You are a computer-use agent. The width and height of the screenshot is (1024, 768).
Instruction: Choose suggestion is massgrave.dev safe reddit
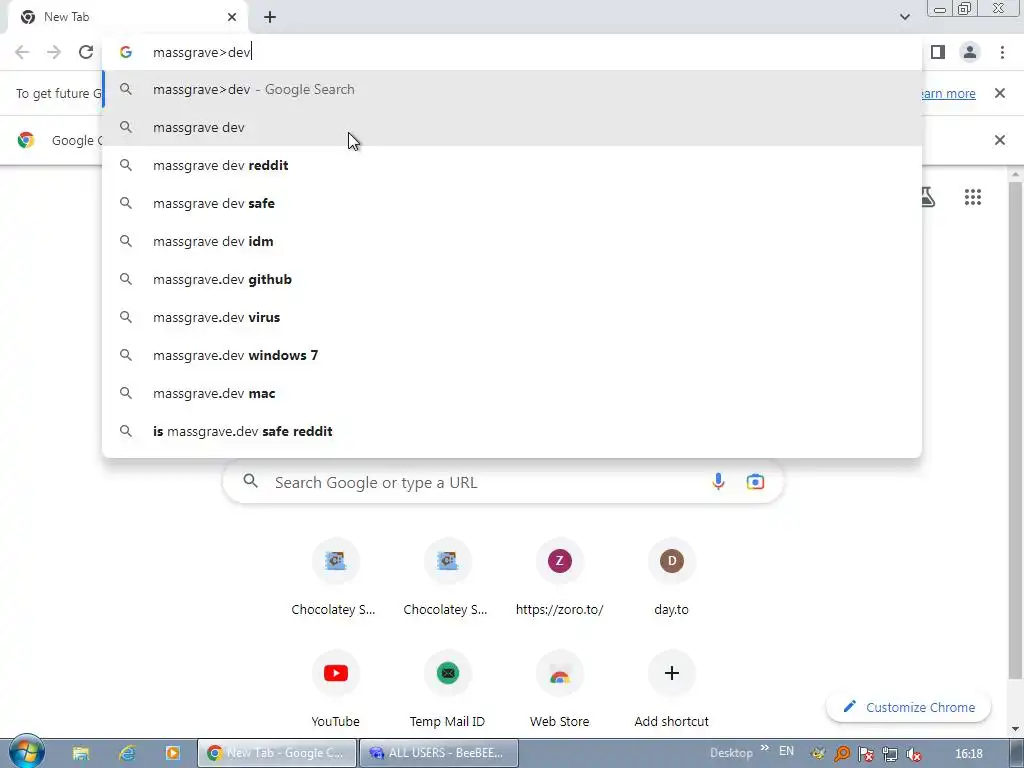512,431
